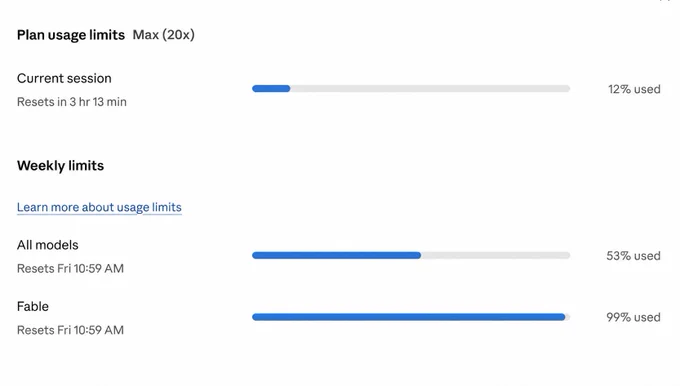The height and width of the screenshot is (386, 680).
Task: Click the 53% used indicator
Action: pos(633,256)
